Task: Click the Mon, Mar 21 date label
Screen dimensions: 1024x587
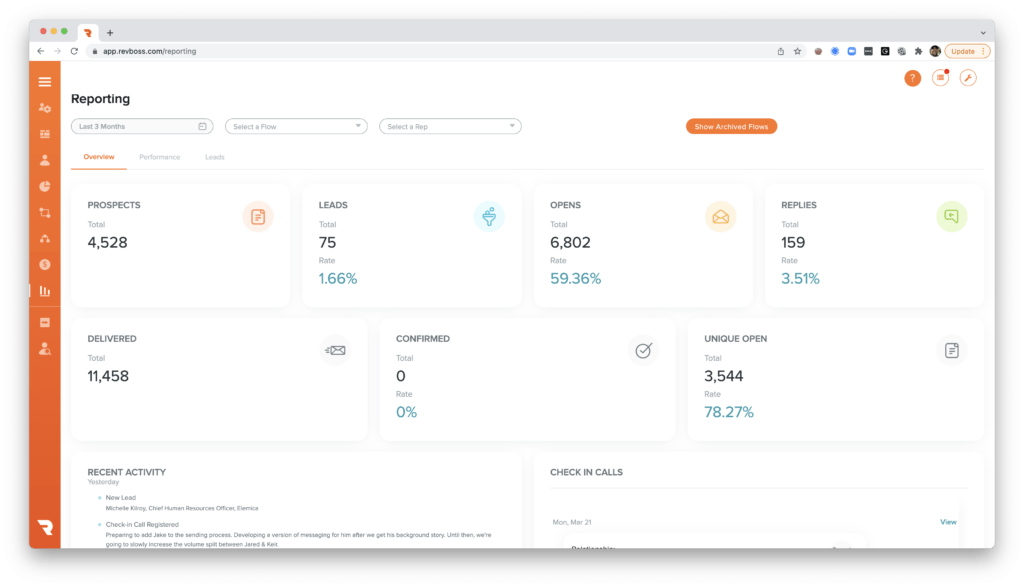Action: (572, 522)
